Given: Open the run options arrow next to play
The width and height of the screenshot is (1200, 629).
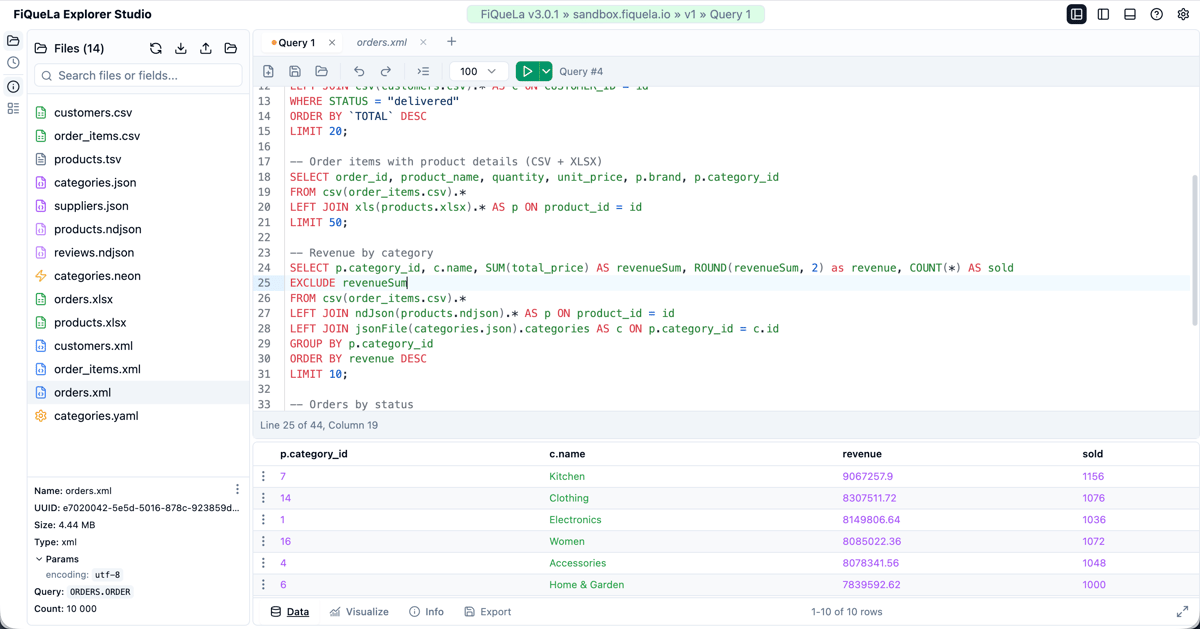Looking at the screenshot, I should [546, 72].
